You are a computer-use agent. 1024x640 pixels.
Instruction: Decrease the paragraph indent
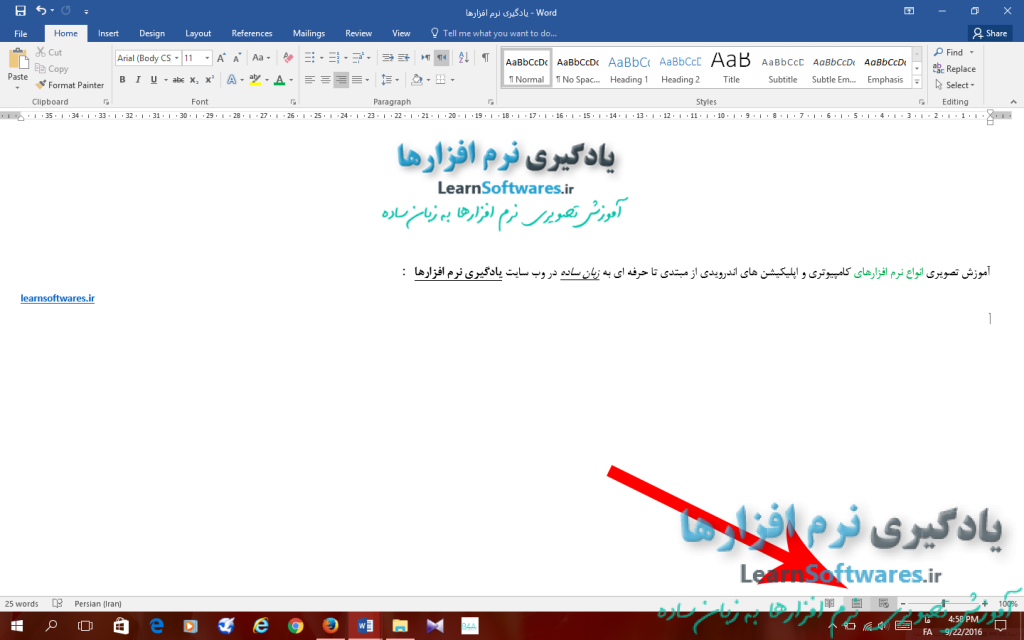pyautogui.click(x=388, y=57)
